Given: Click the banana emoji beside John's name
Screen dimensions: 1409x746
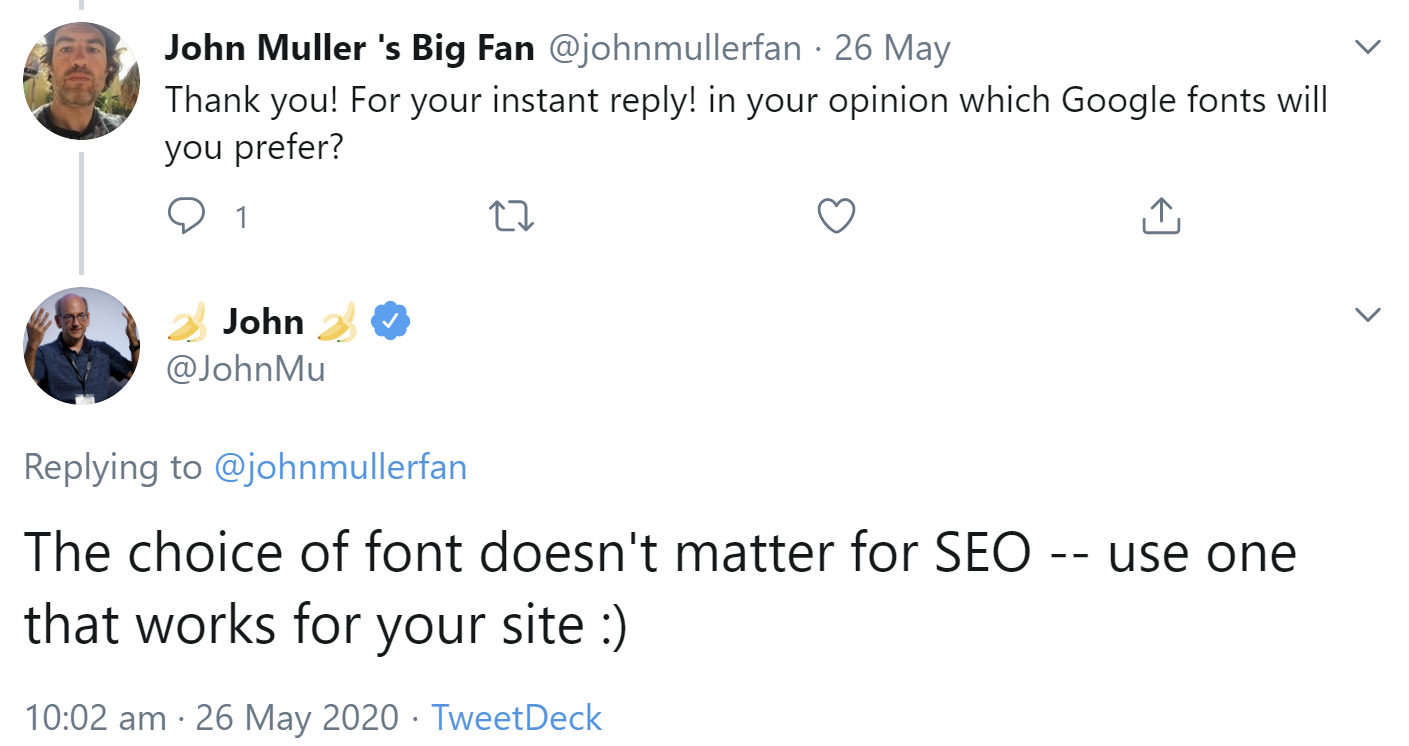Looking at the screenshot, I should tap(188, 322).
